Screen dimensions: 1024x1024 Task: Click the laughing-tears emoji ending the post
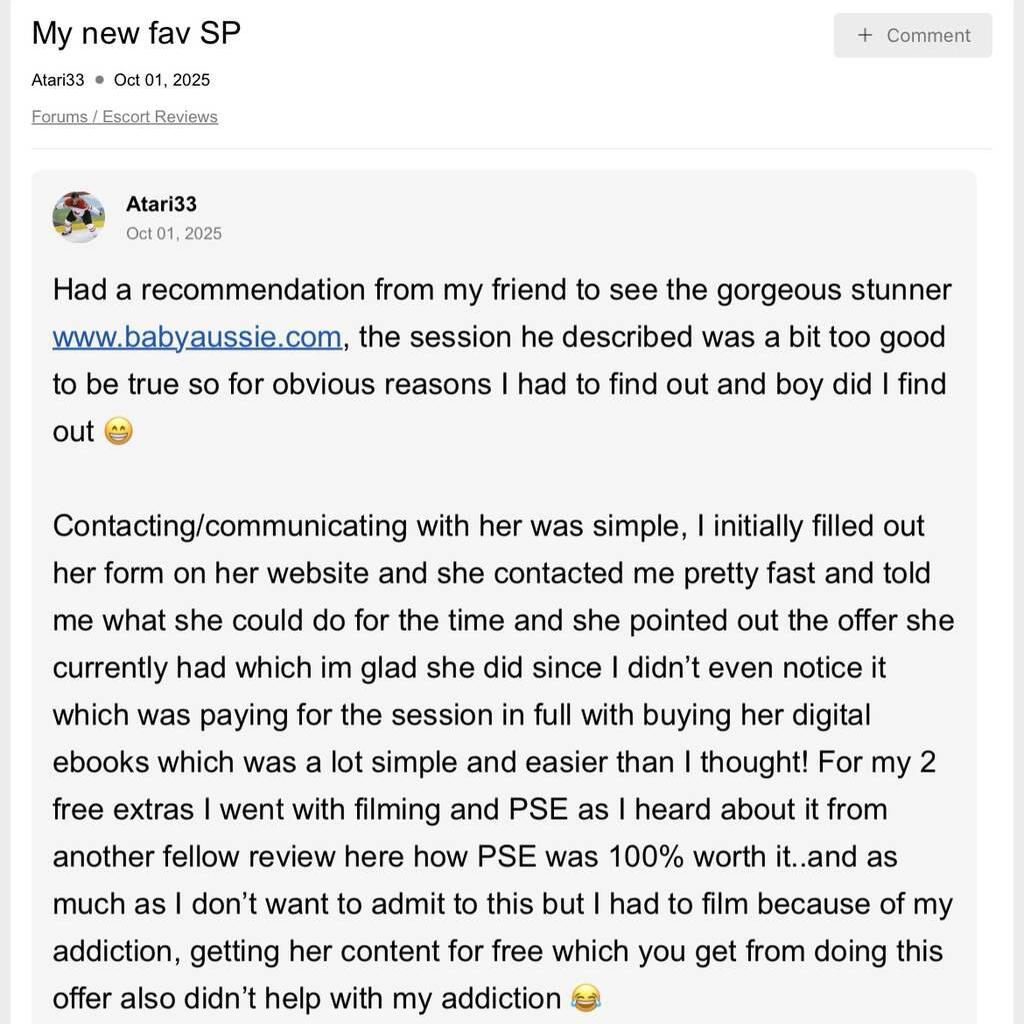[586, 998]
